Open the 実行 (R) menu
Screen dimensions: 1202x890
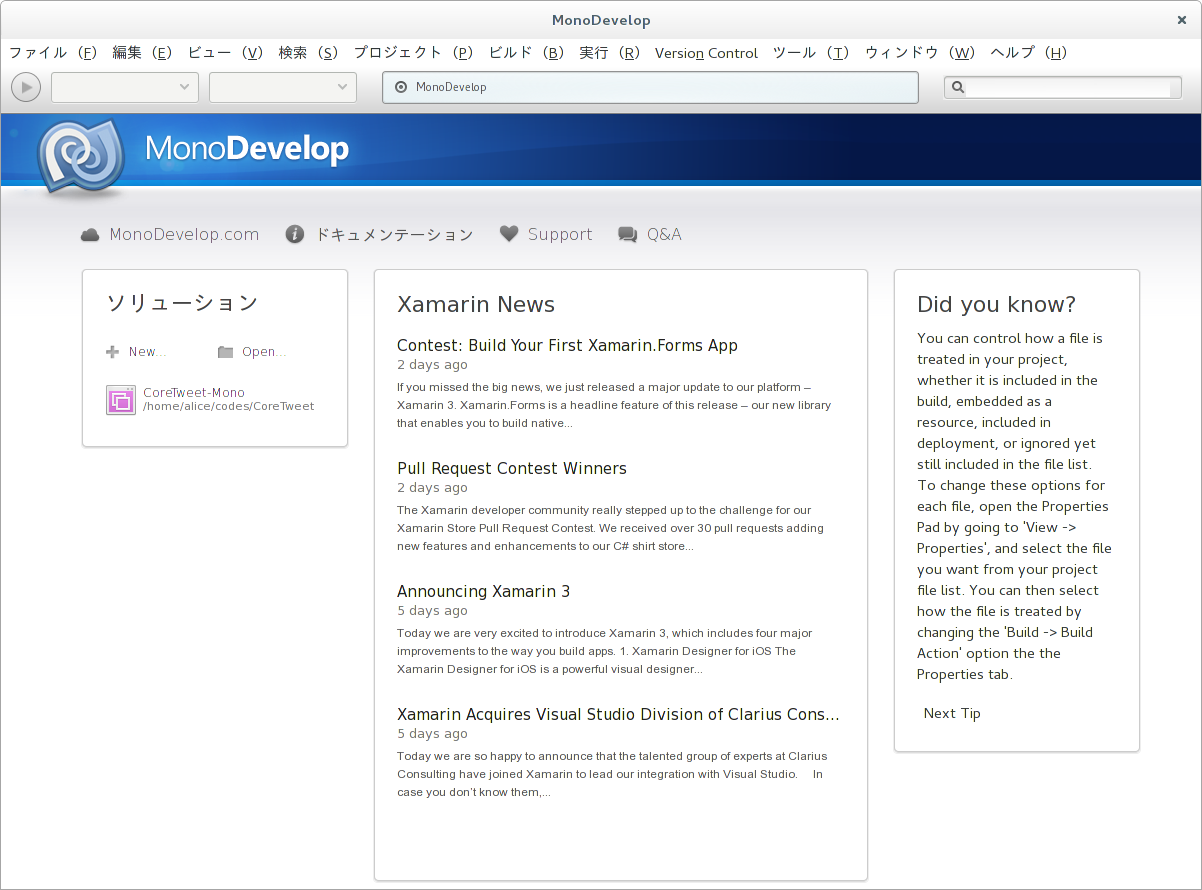[x=610, y=53]
